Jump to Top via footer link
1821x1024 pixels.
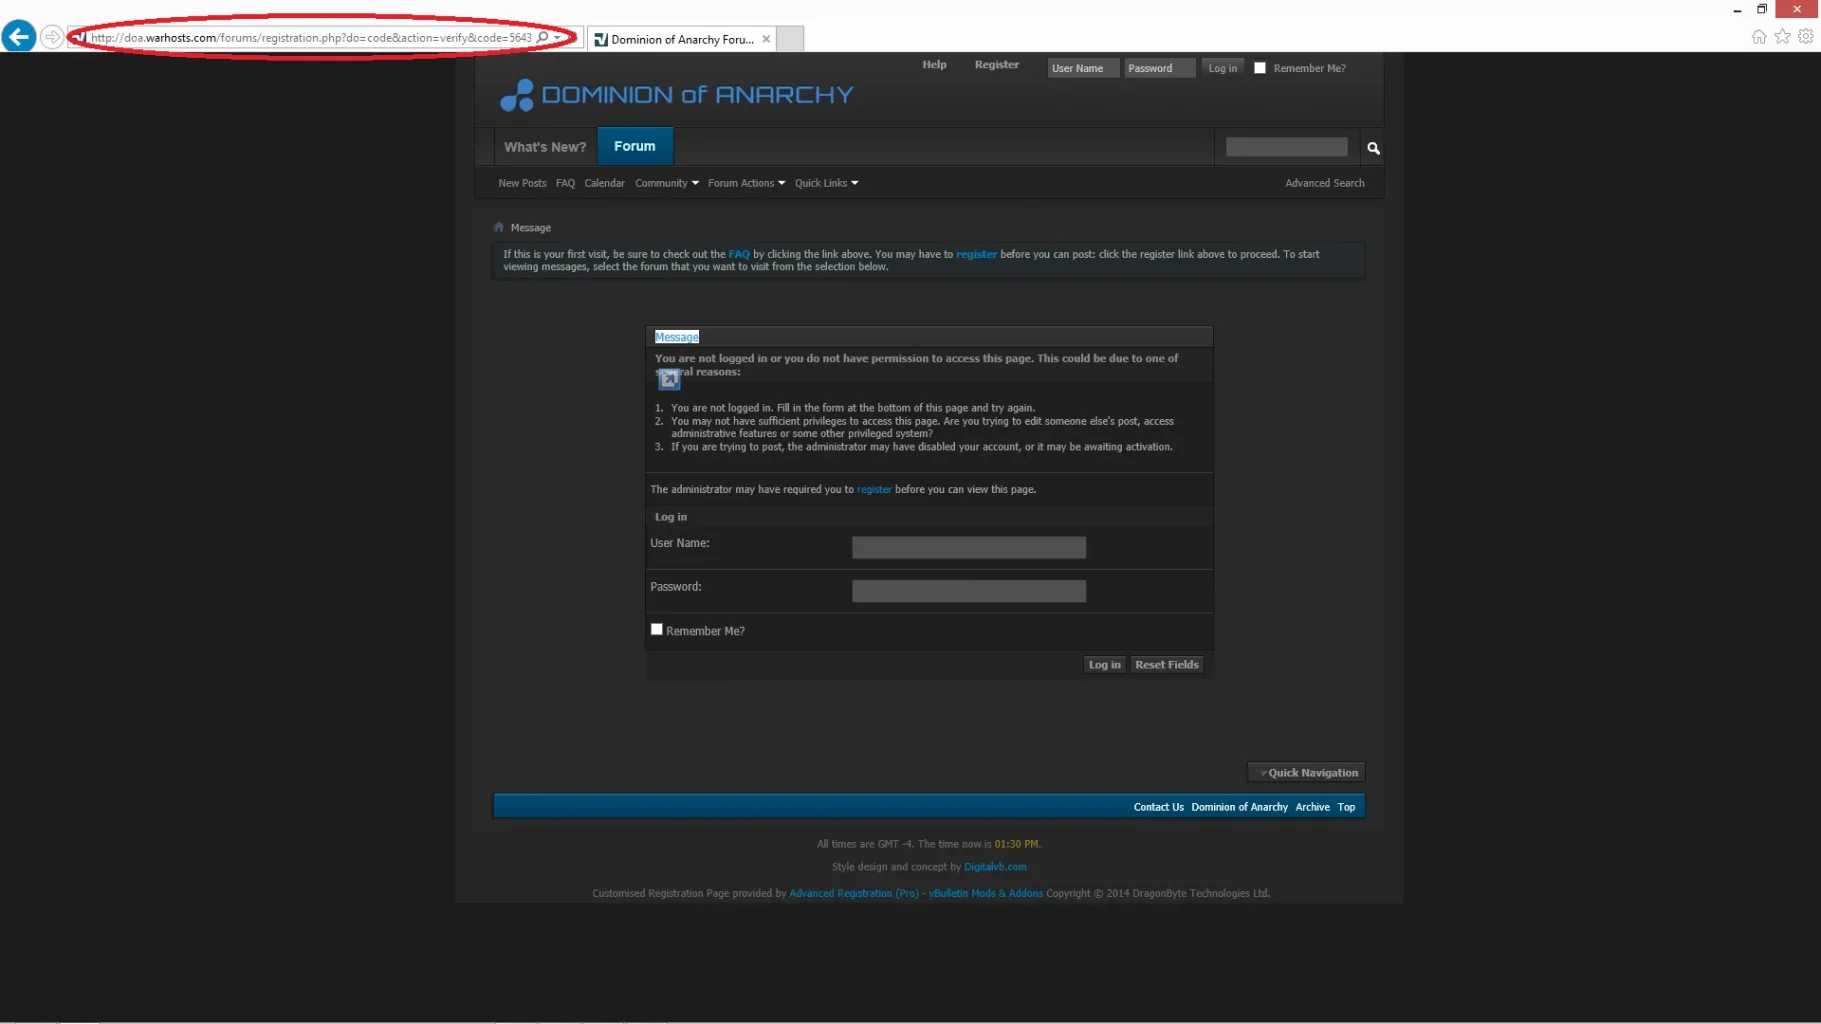[1346, 807]
